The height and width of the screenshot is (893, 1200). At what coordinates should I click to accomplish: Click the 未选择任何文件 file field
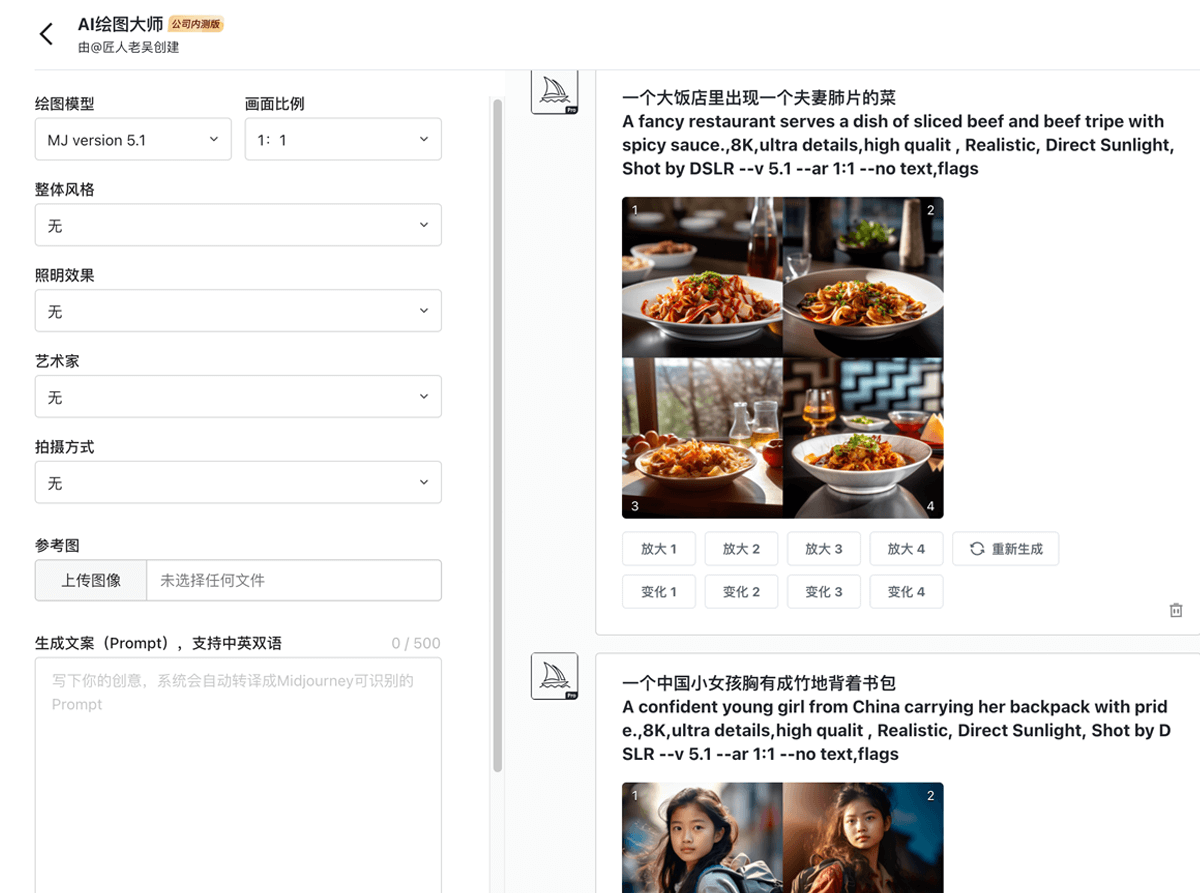[x=294, y=580]
